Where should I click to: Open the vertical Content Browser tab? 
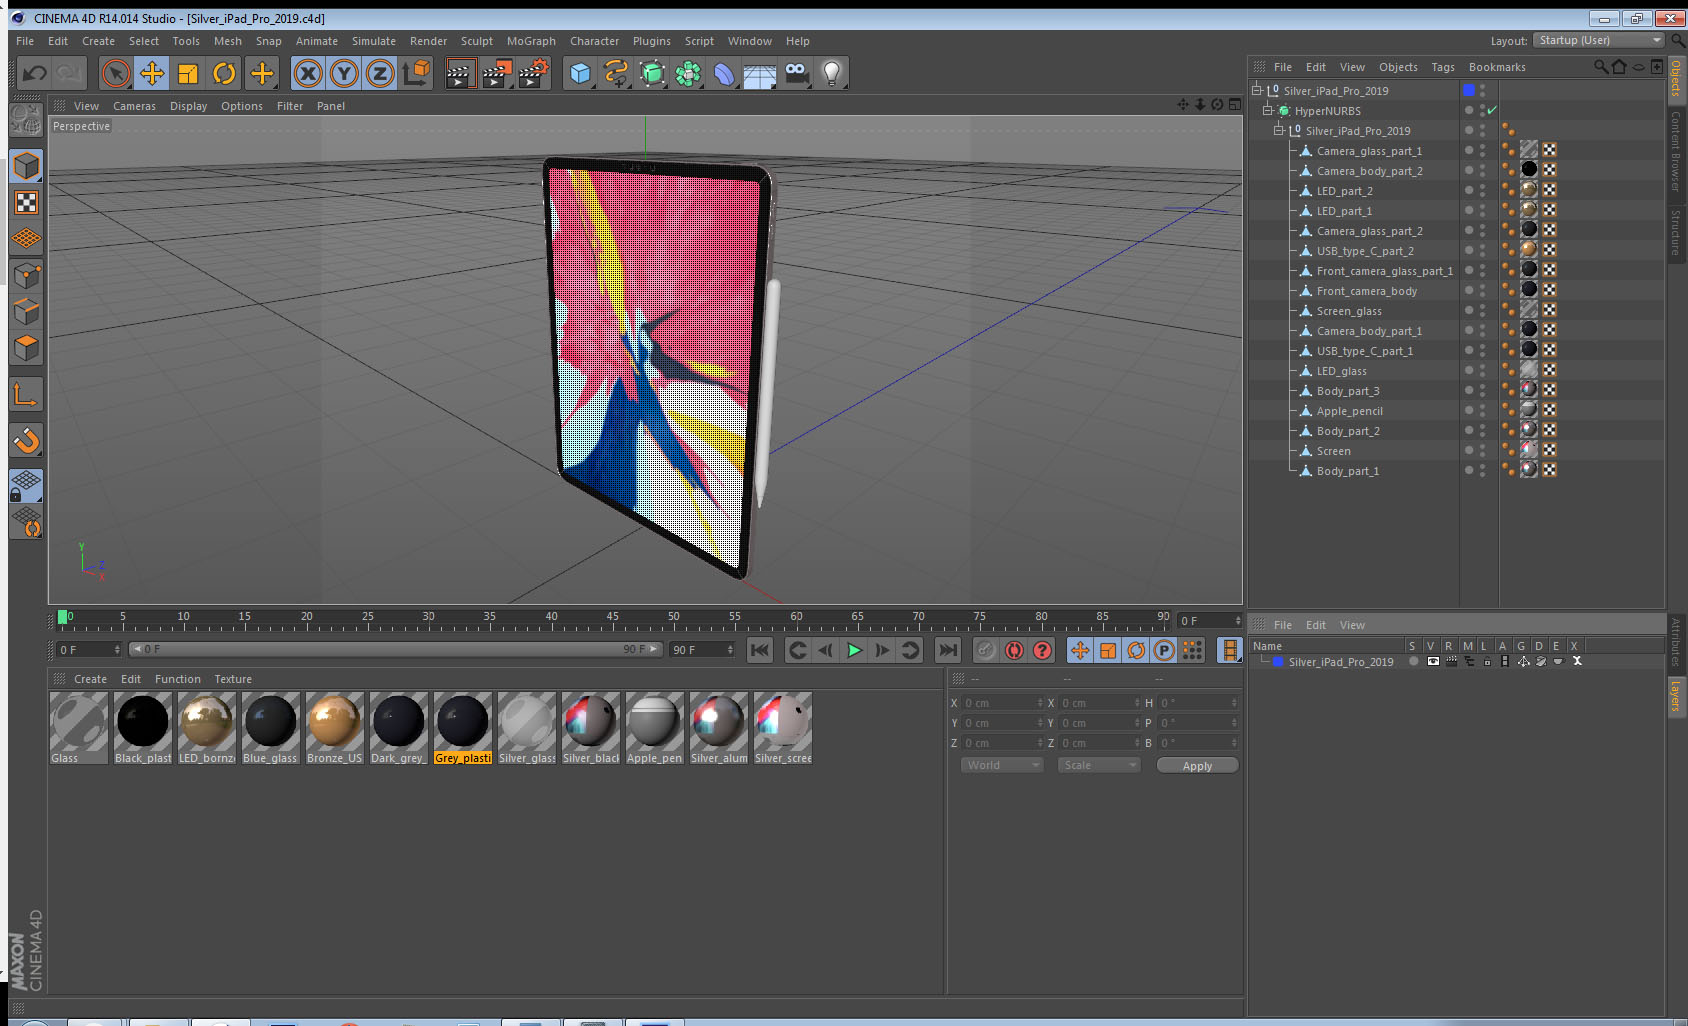point(1676,151)
